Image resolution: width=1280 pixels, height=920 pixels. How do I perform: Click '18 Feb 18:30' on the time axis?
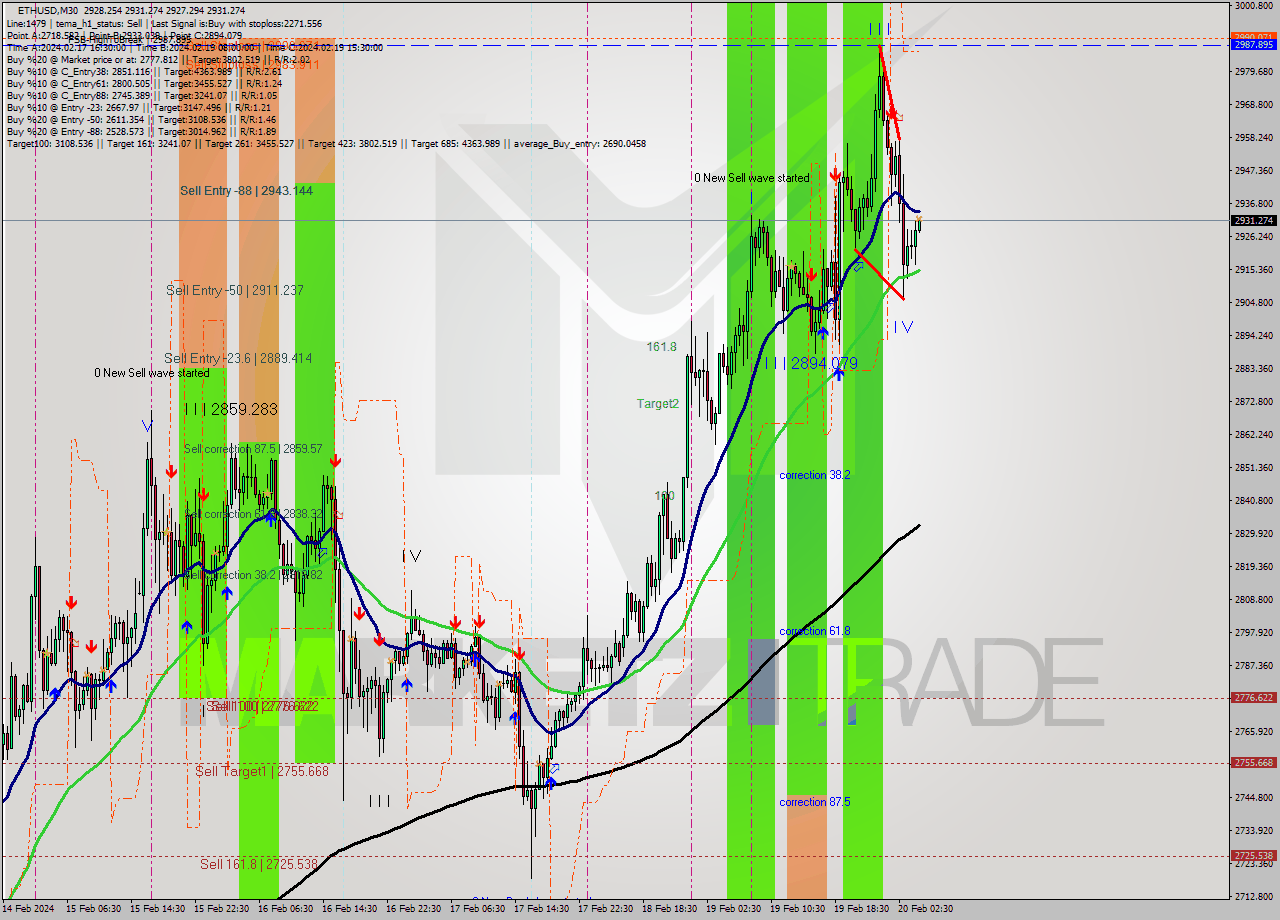(x=668, y=909)
